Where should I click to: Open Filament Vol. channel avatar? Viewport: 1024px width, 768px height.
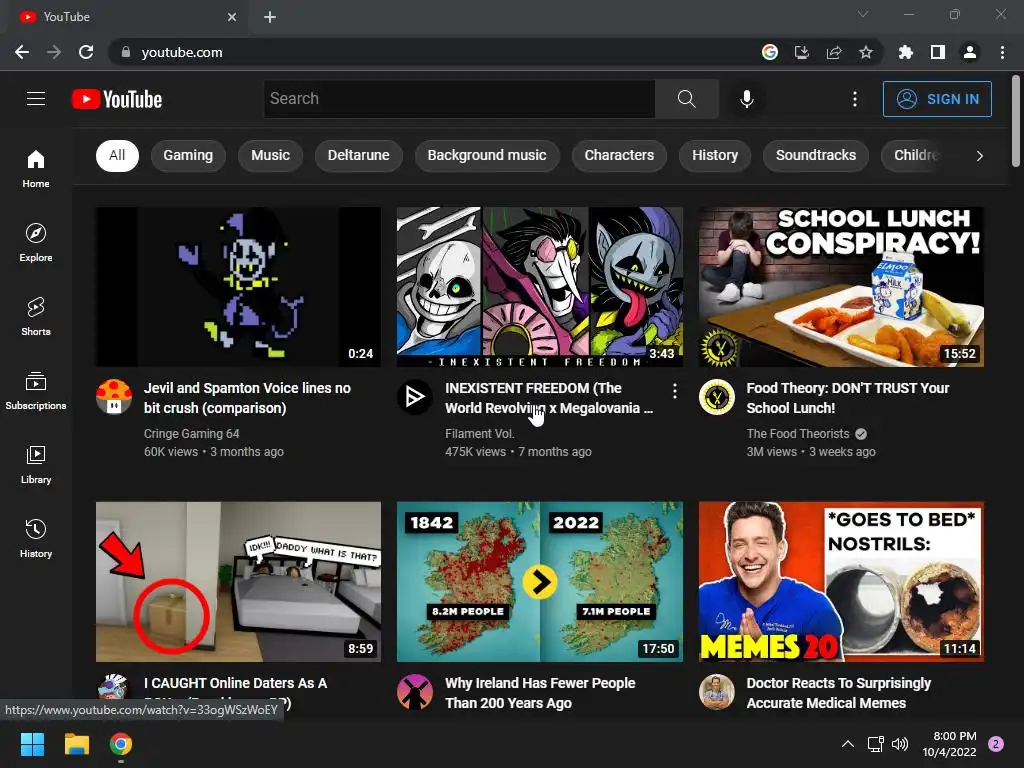[x=415, y=396]
